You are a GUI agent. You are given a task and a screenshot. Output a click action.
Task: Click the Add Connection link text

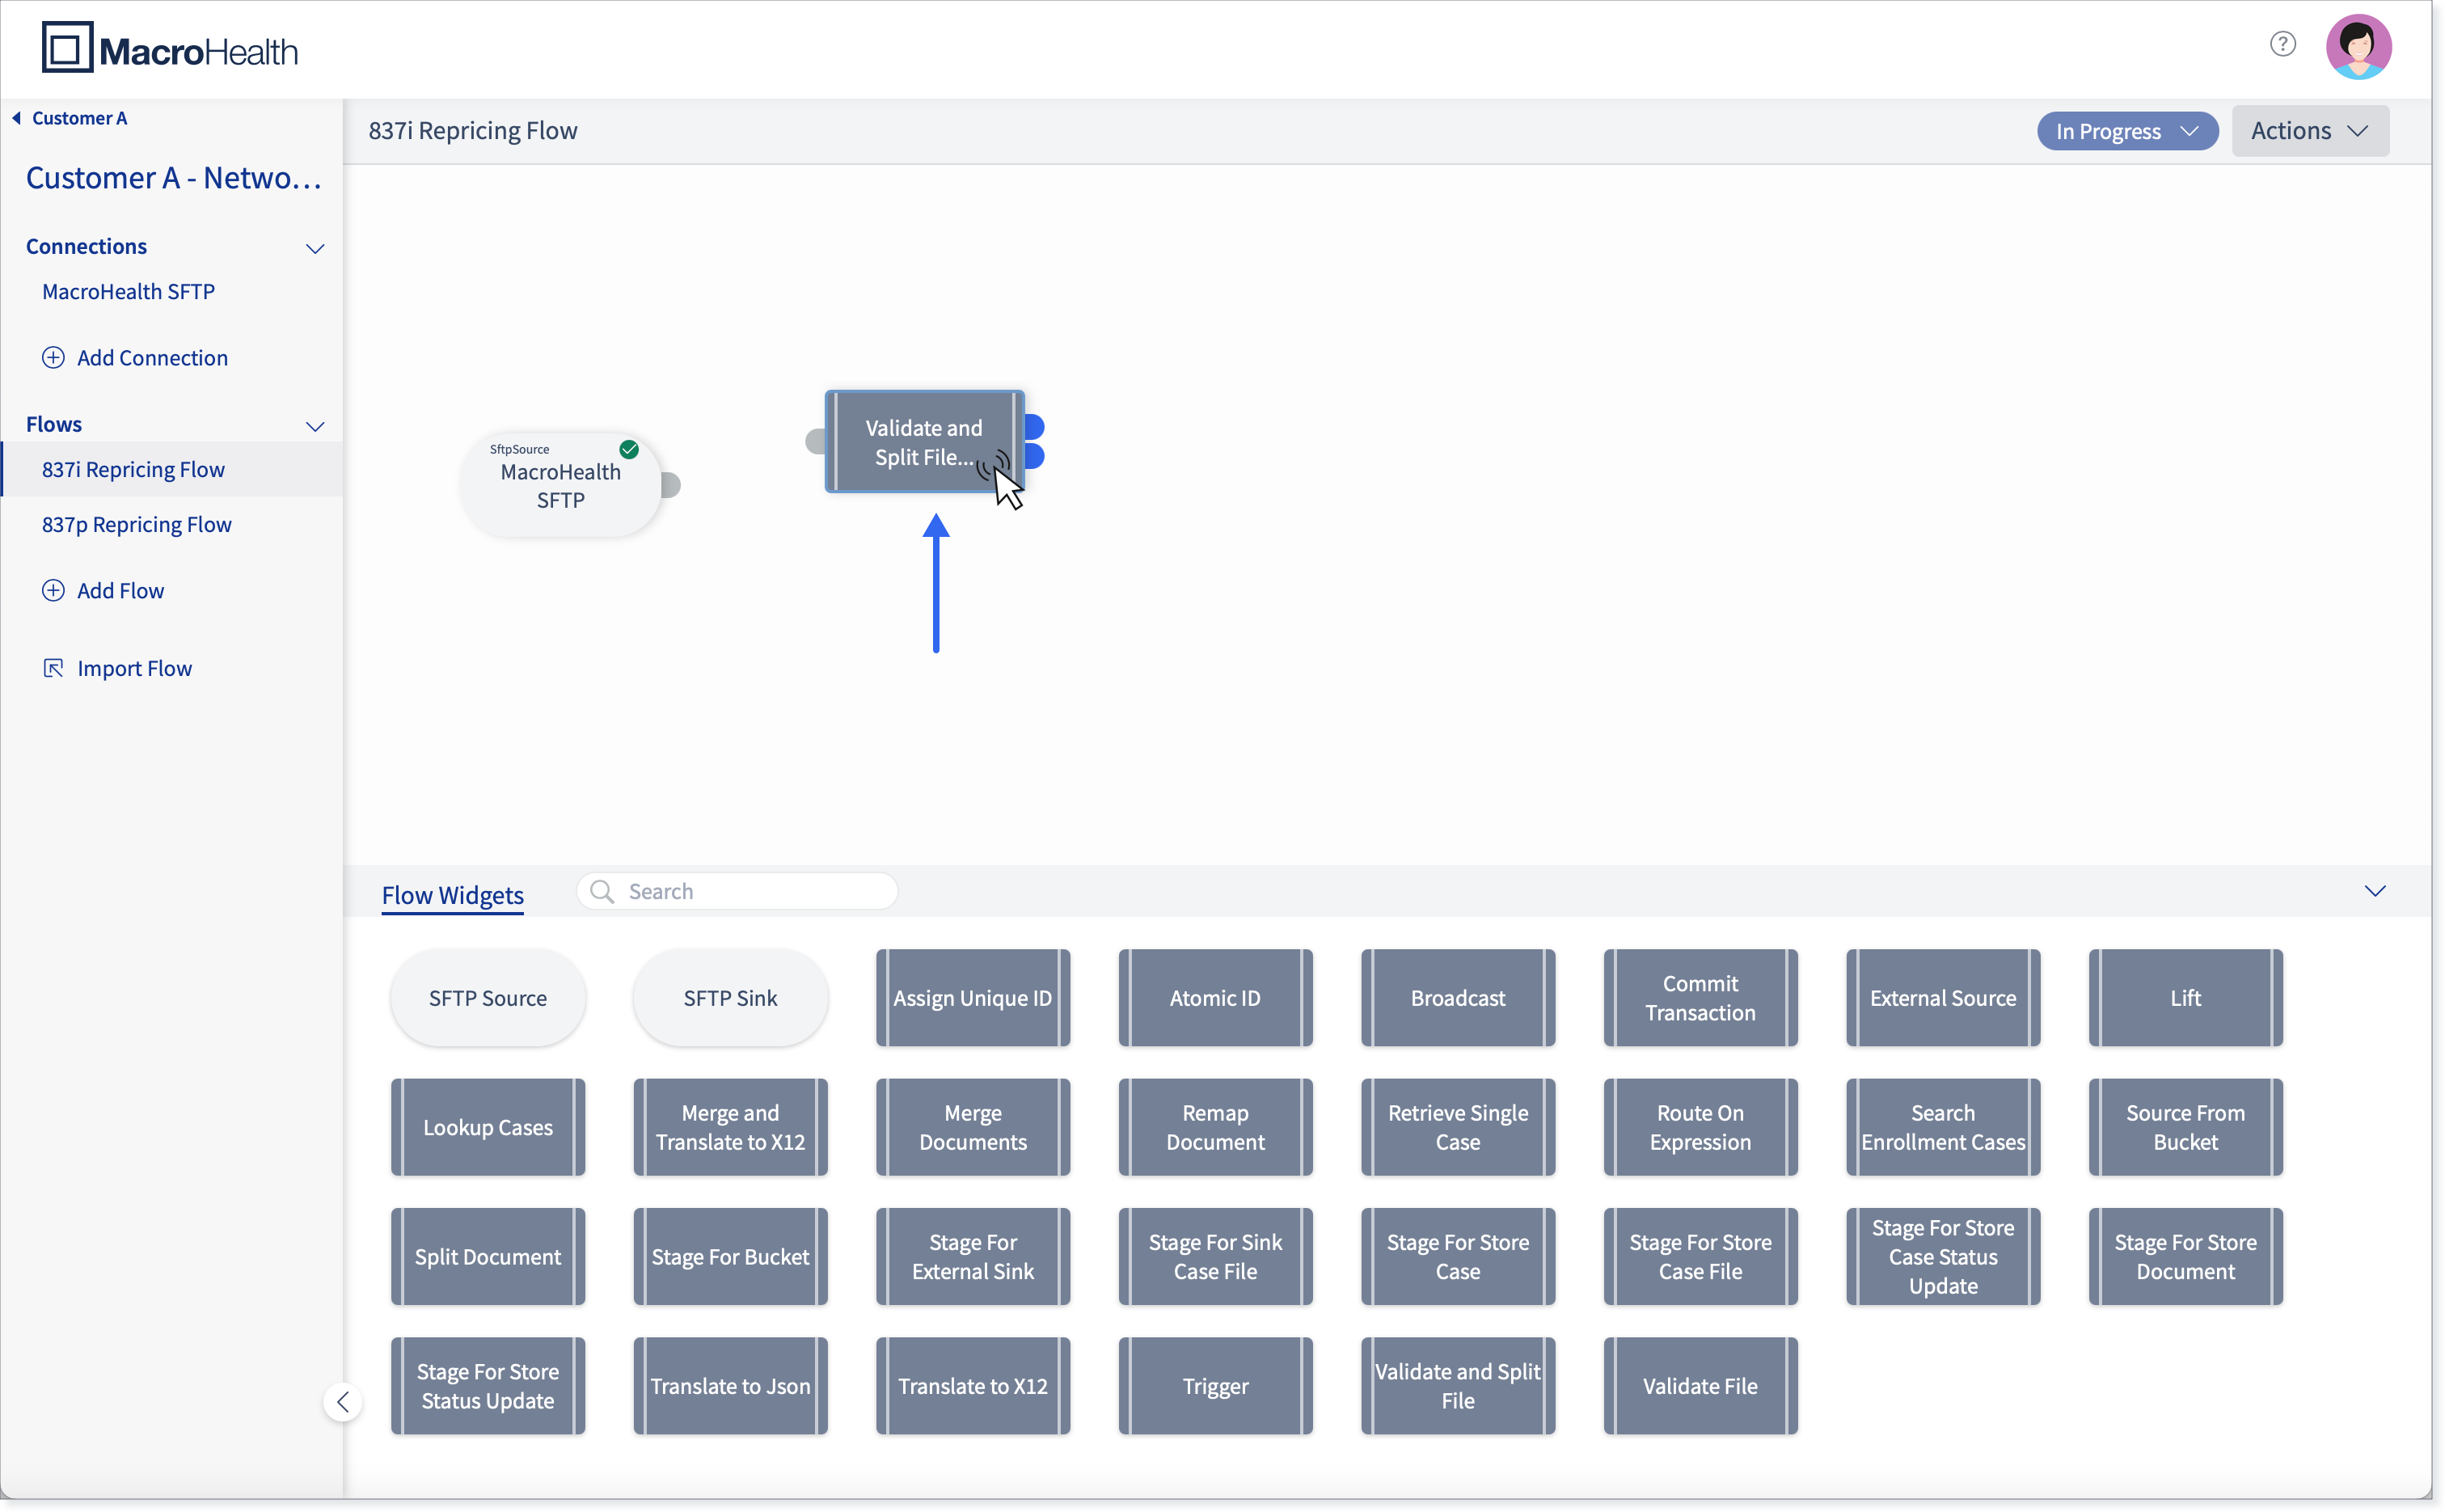pos(152,357)
